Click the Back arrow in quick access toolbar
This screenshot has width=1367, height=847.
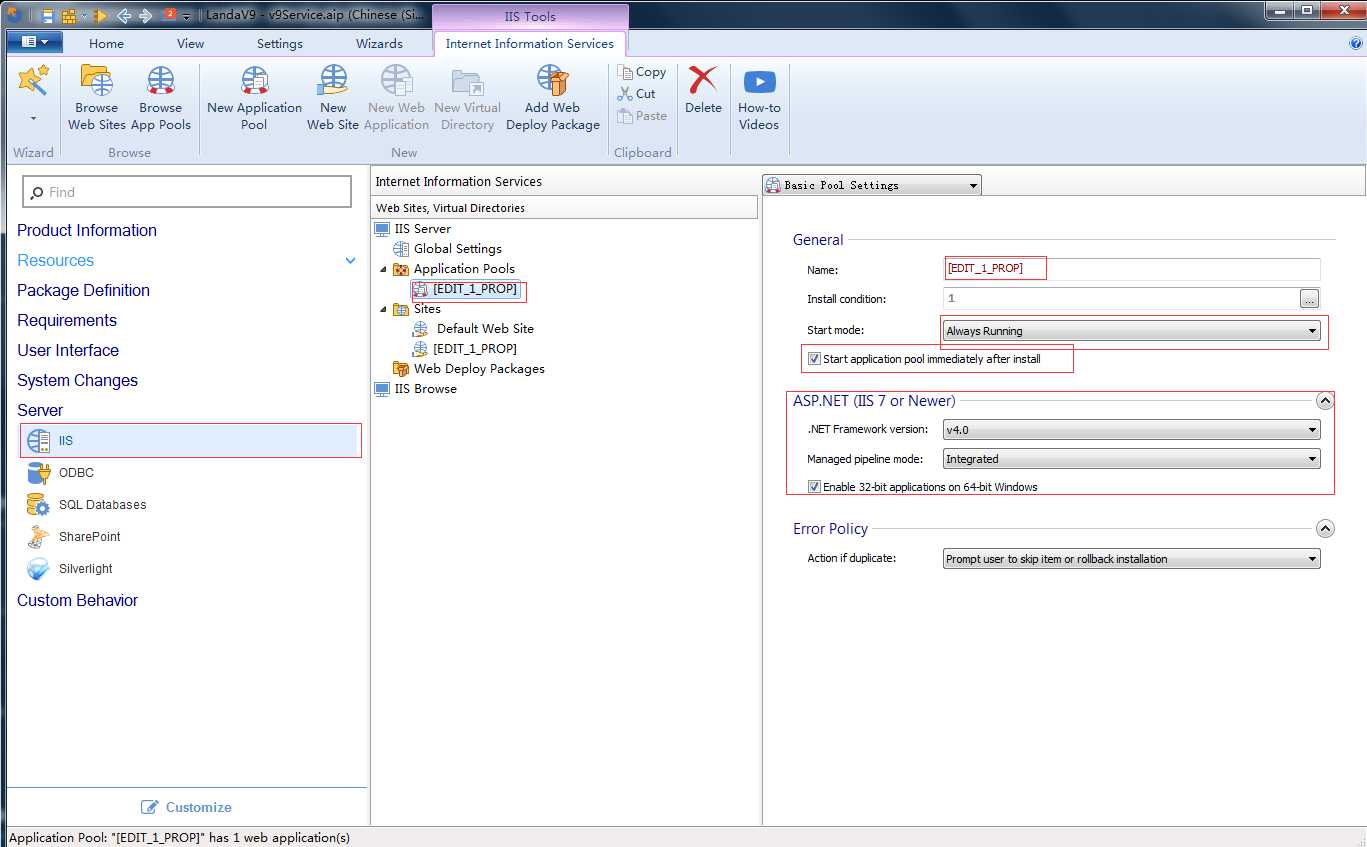124,15
